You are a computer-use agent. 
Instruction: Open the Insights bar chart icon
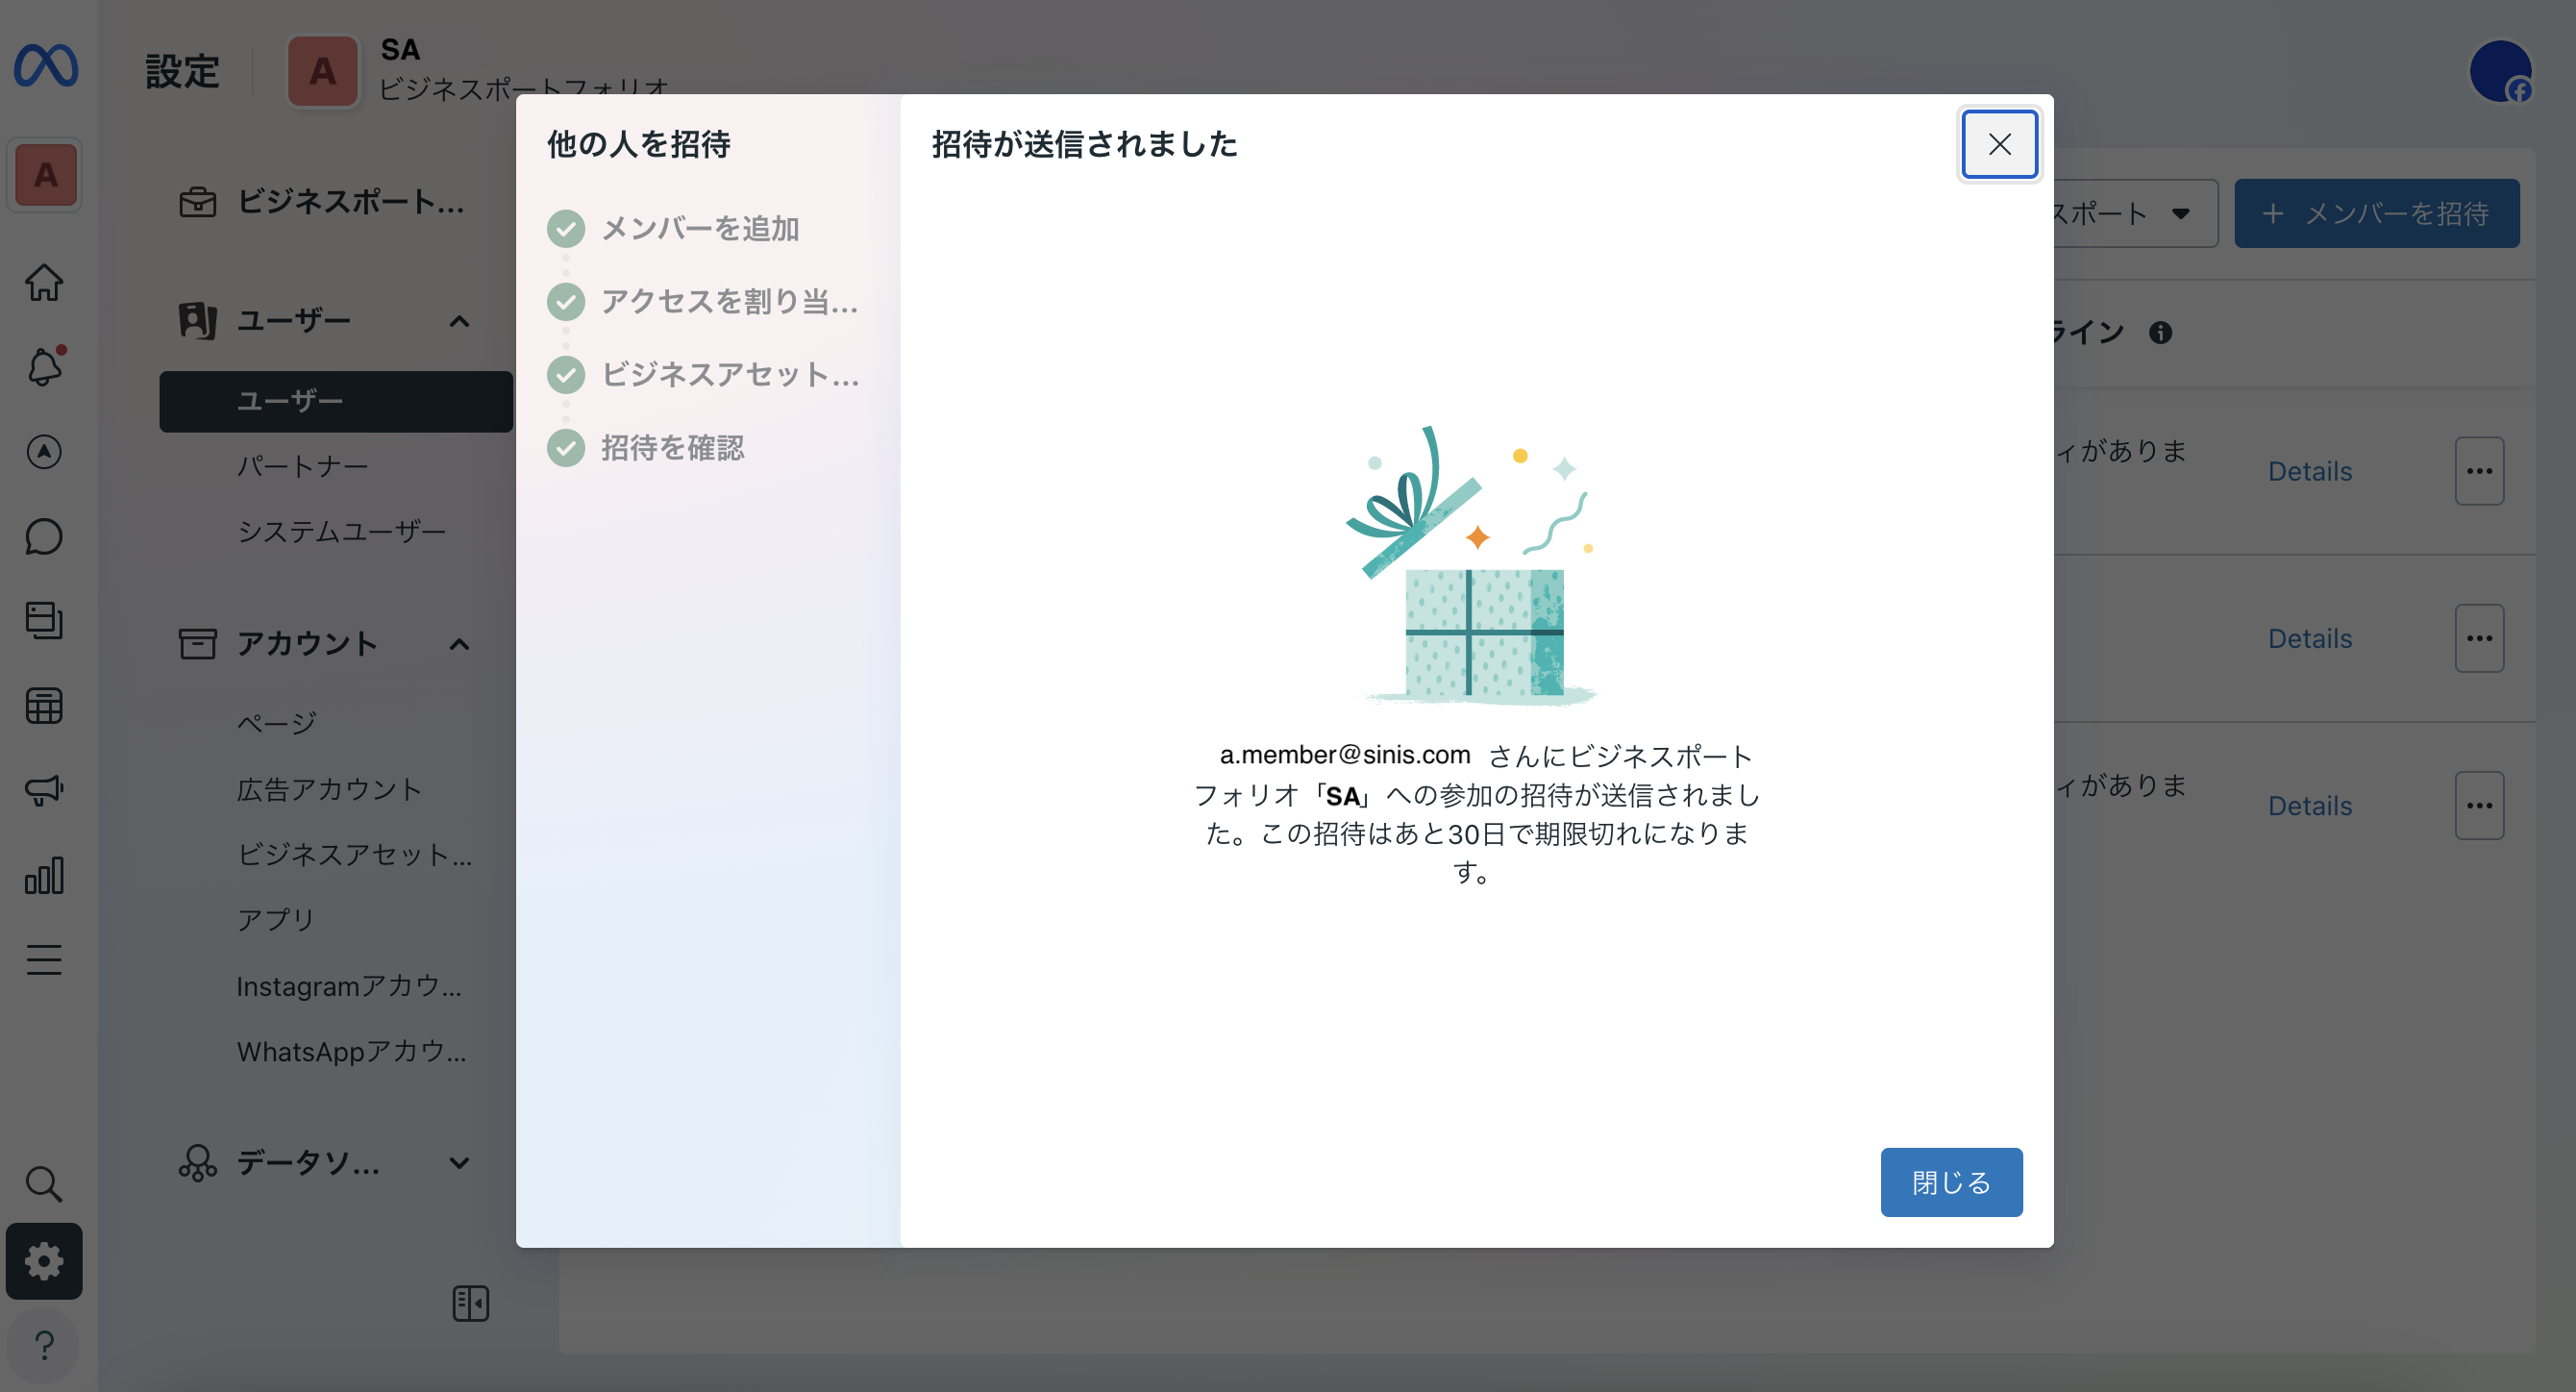click(x=44, y=875)
